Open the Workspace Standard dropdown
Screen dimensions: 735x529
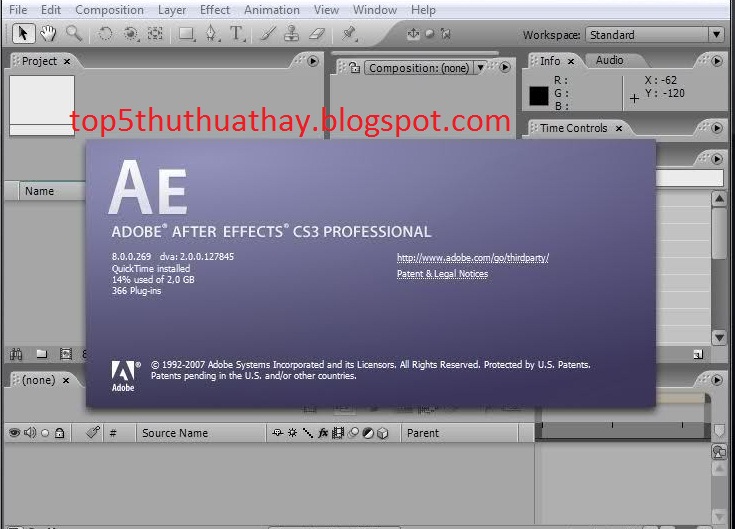click(x=655, y=35)
